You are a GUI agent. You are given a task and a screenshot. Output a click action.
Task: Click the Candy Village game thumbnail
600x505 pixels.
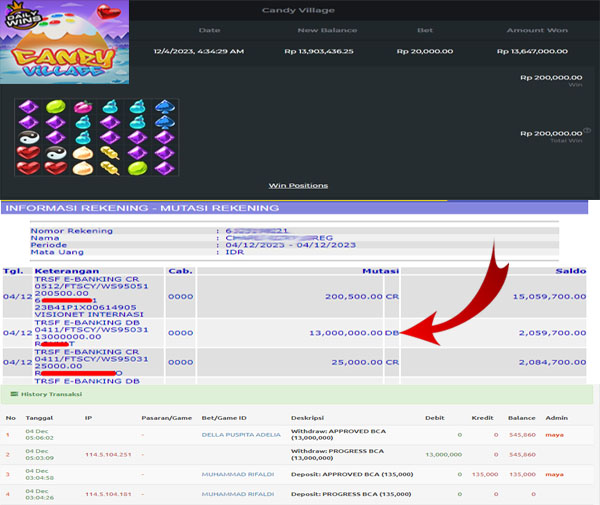64,42
